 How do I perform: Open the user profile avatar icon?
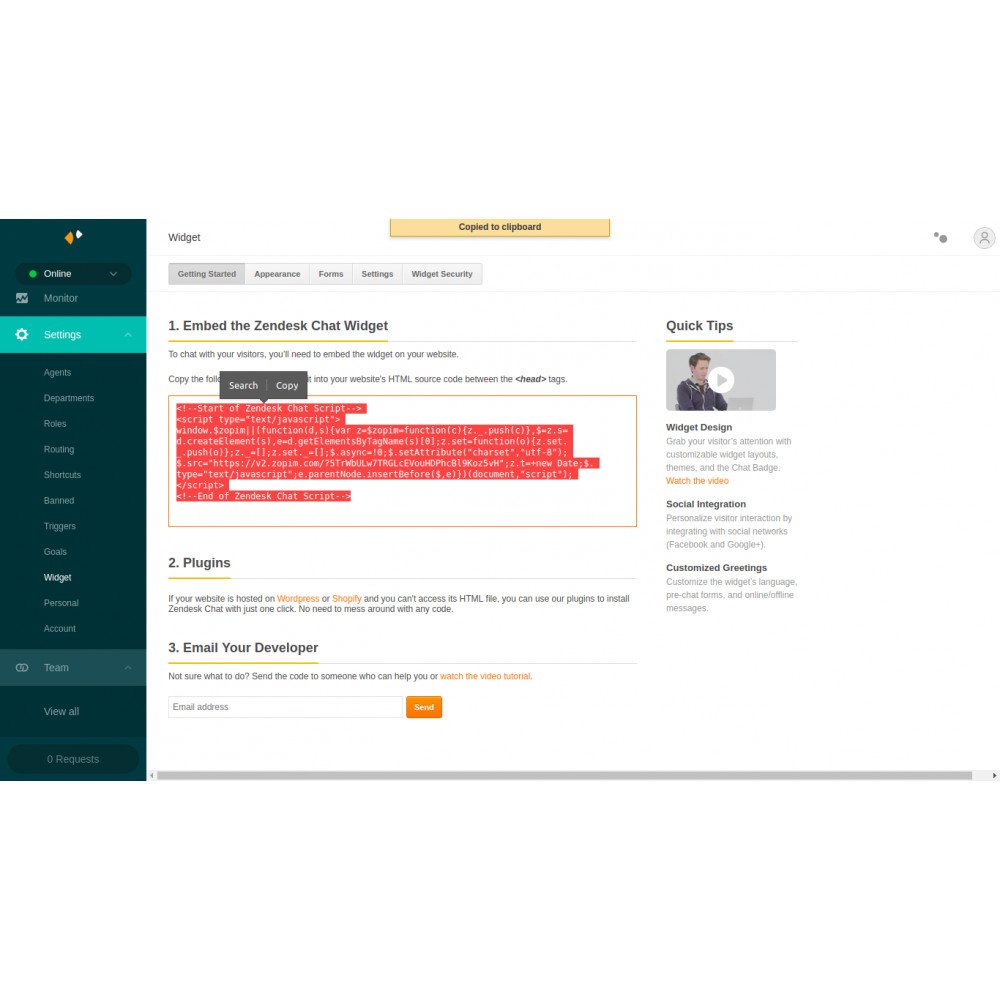point(984,238)
